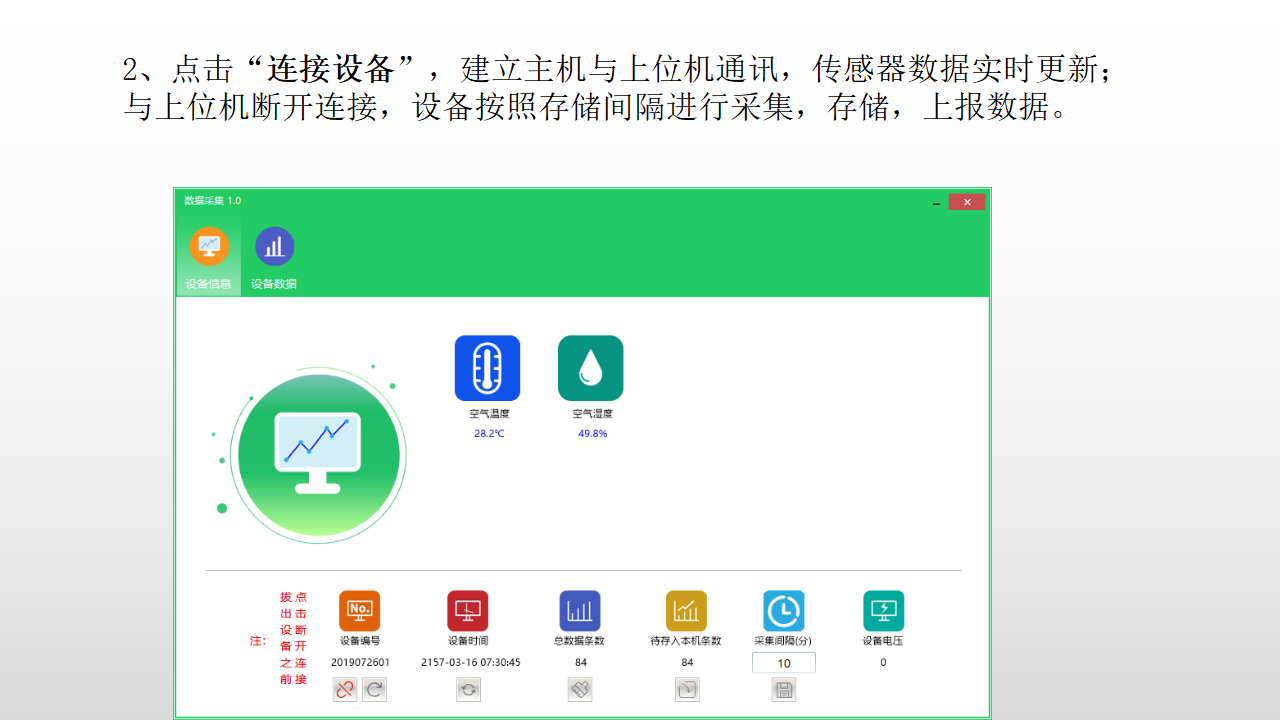Click the yellow 待存入本机条数 chart icon

[686, 610]
